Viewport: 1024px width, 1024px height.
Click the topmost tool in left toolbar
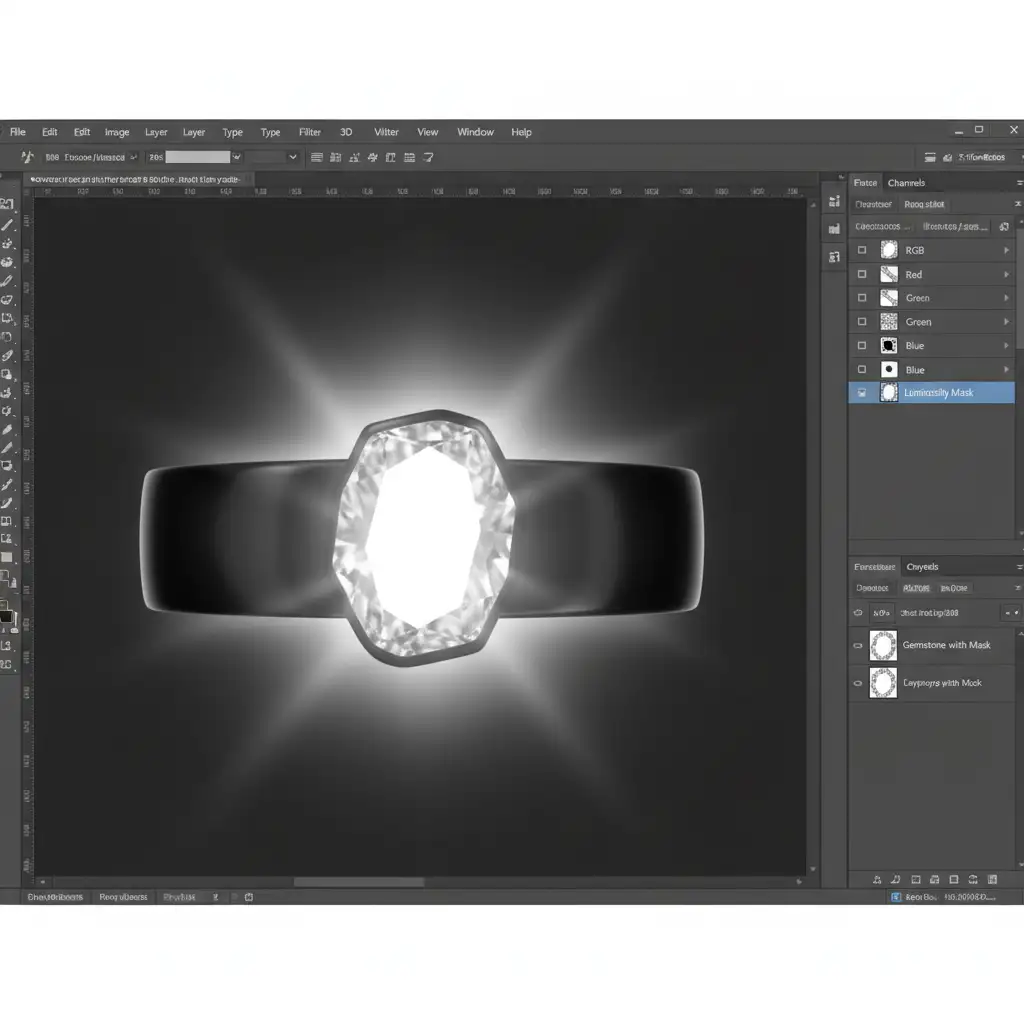[x=8, y=203]
